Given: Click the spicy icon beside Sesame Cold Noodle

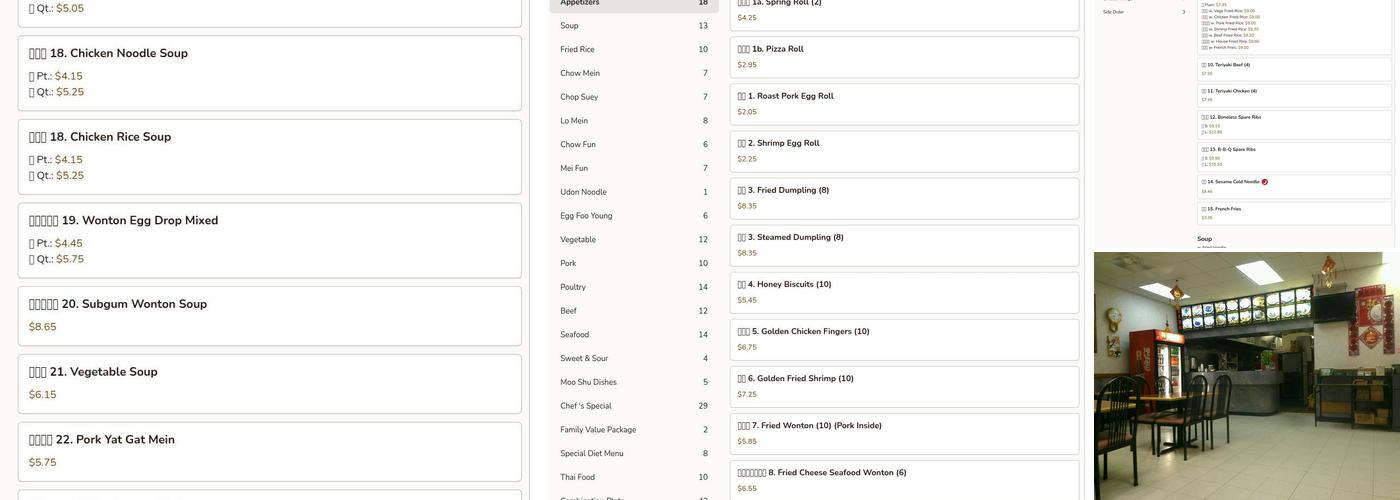Looking at the screenshot, I should tap(1265, 182).
